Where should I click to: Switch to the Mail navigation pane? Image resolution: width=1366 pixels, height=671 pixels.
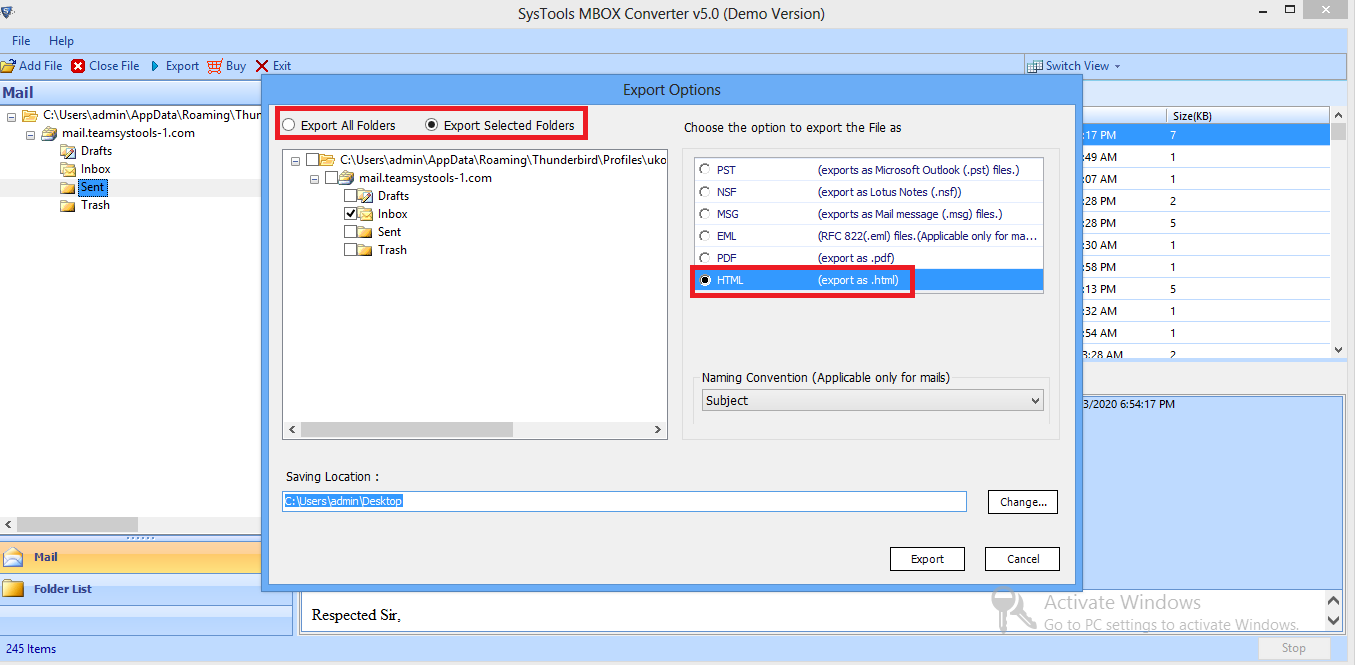click(x=130, y=557)
